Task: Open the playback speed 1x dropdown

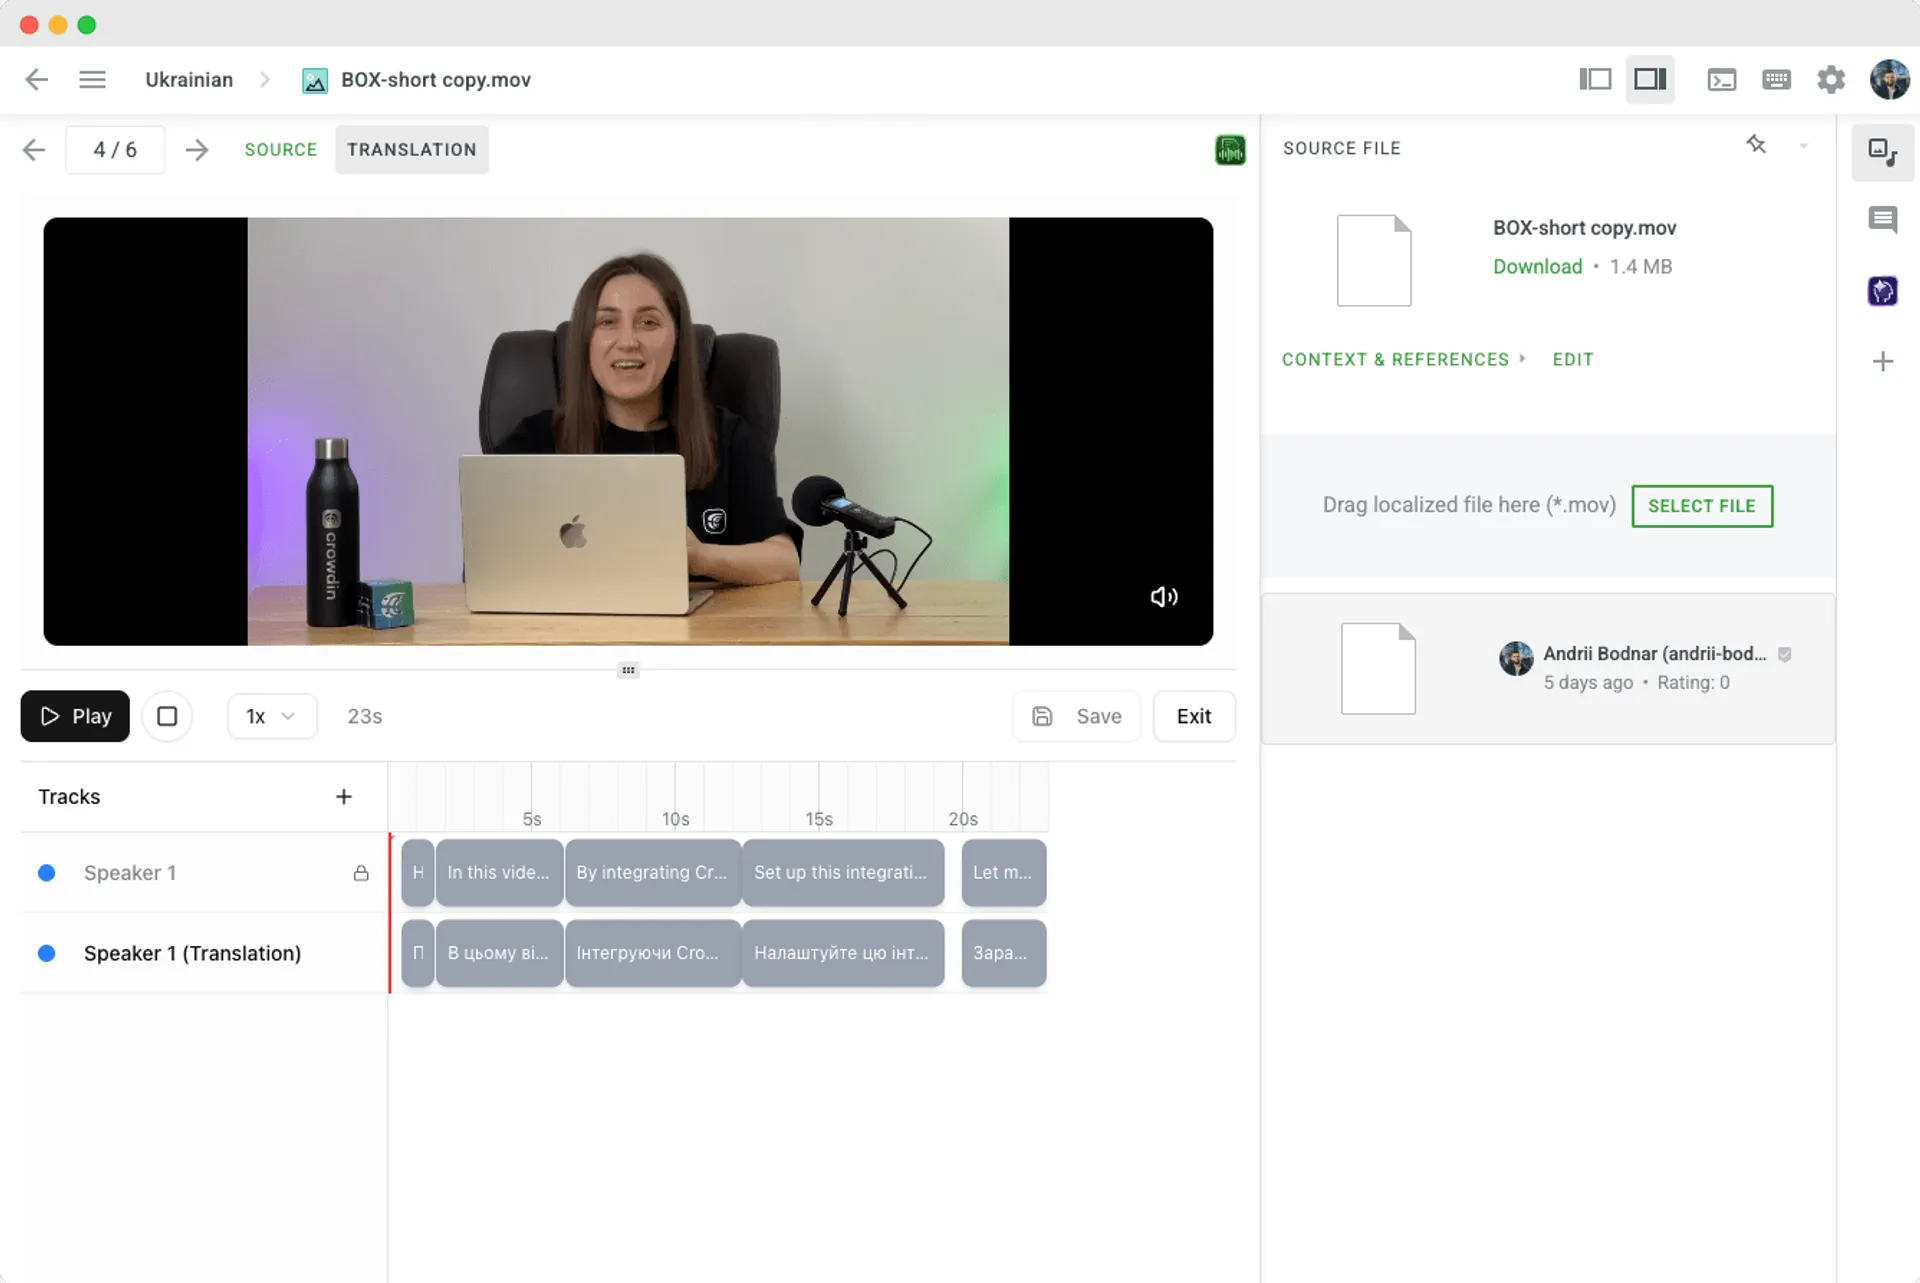Action: [x=271, y=716]
